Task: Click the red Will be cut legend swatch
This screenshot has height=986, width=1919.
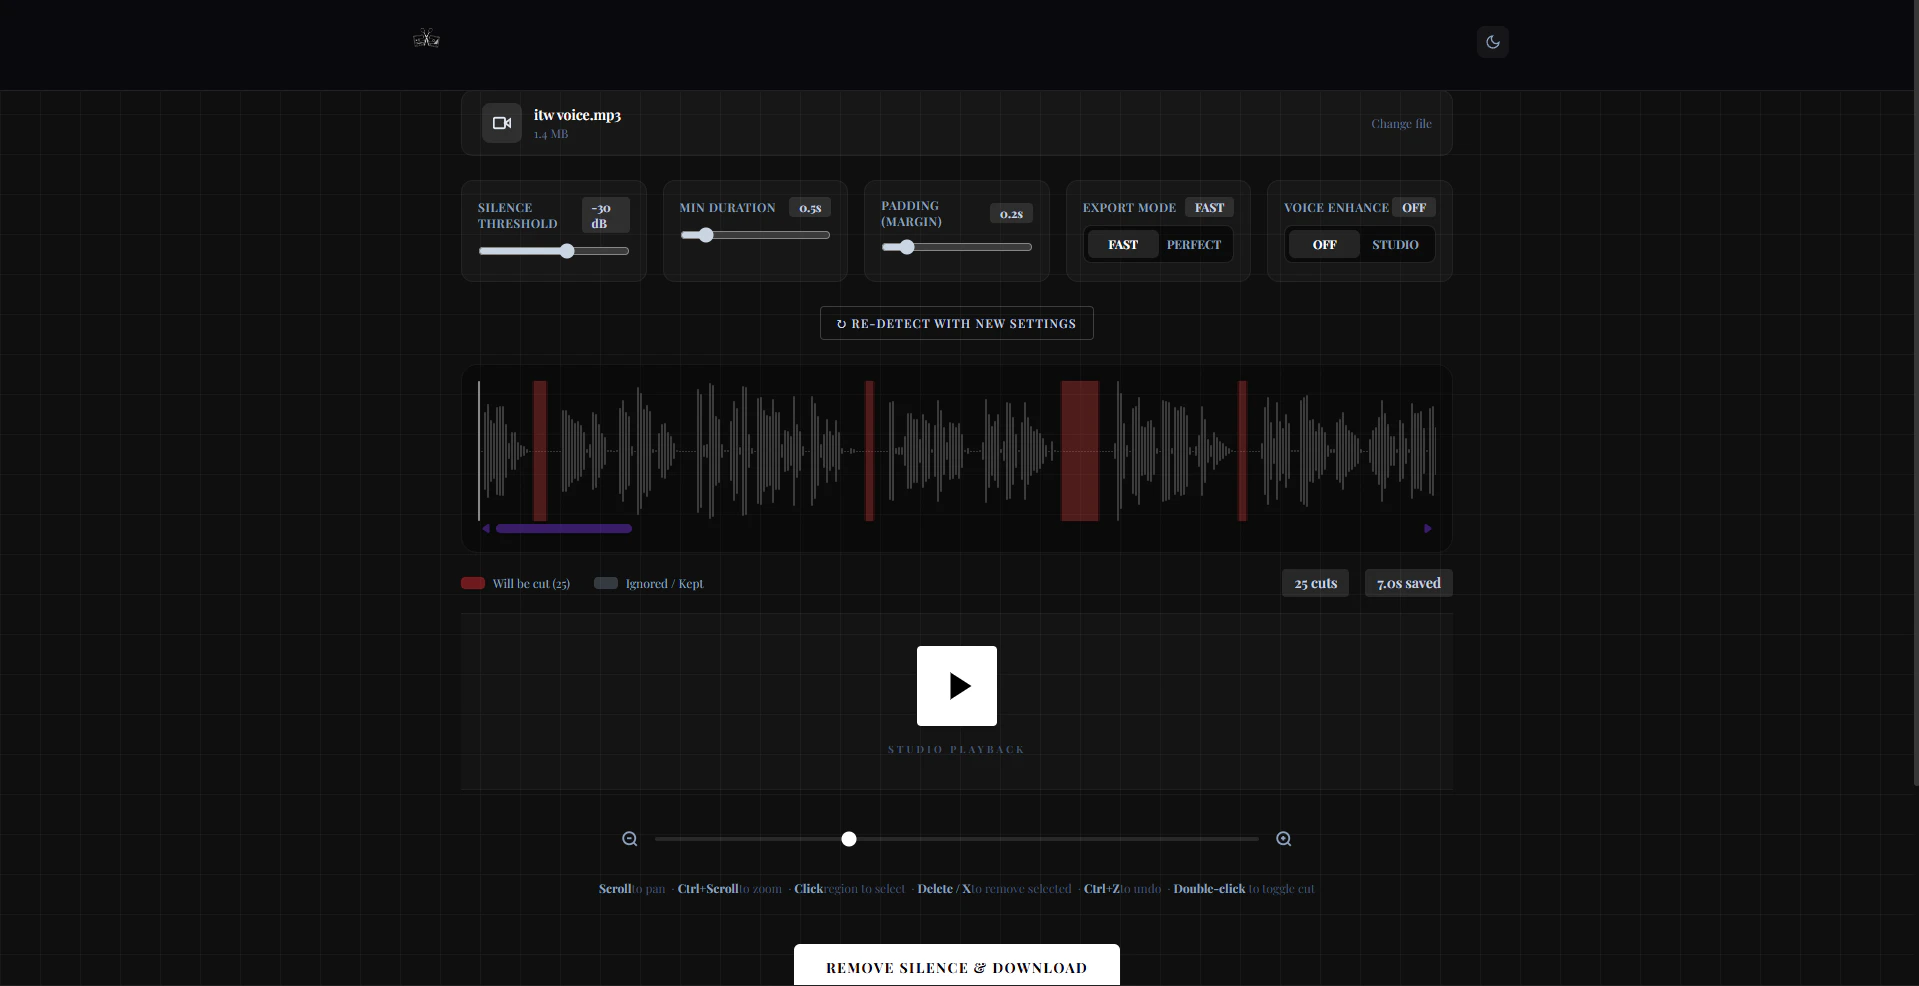Action: click(x=473, y=583)
